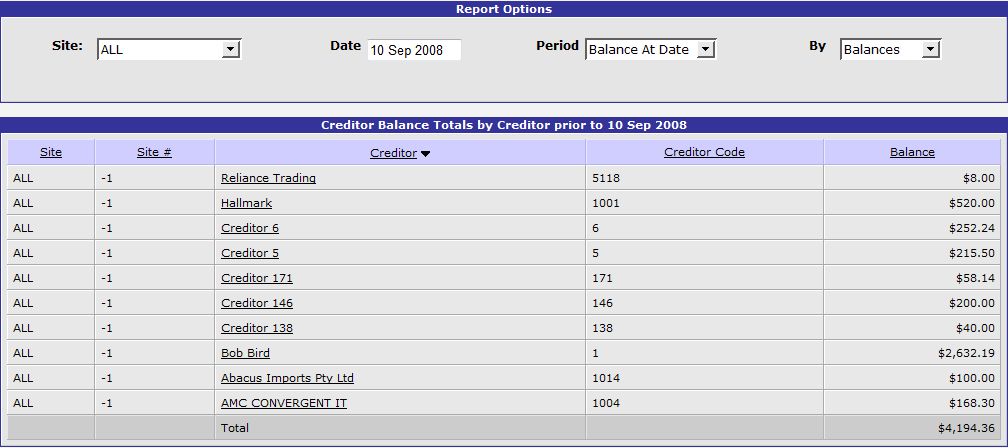Sort the report by Balance column
The image size is (1008, 448).
tap(912, 153)
